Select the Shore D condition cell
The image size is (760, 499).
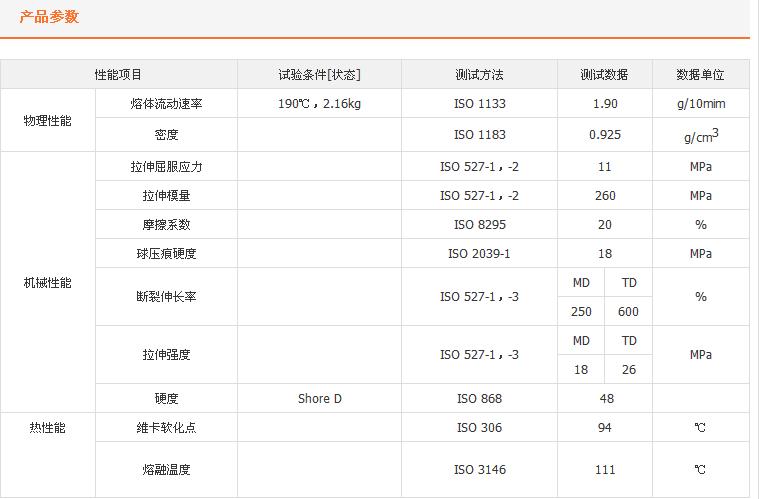319,399
